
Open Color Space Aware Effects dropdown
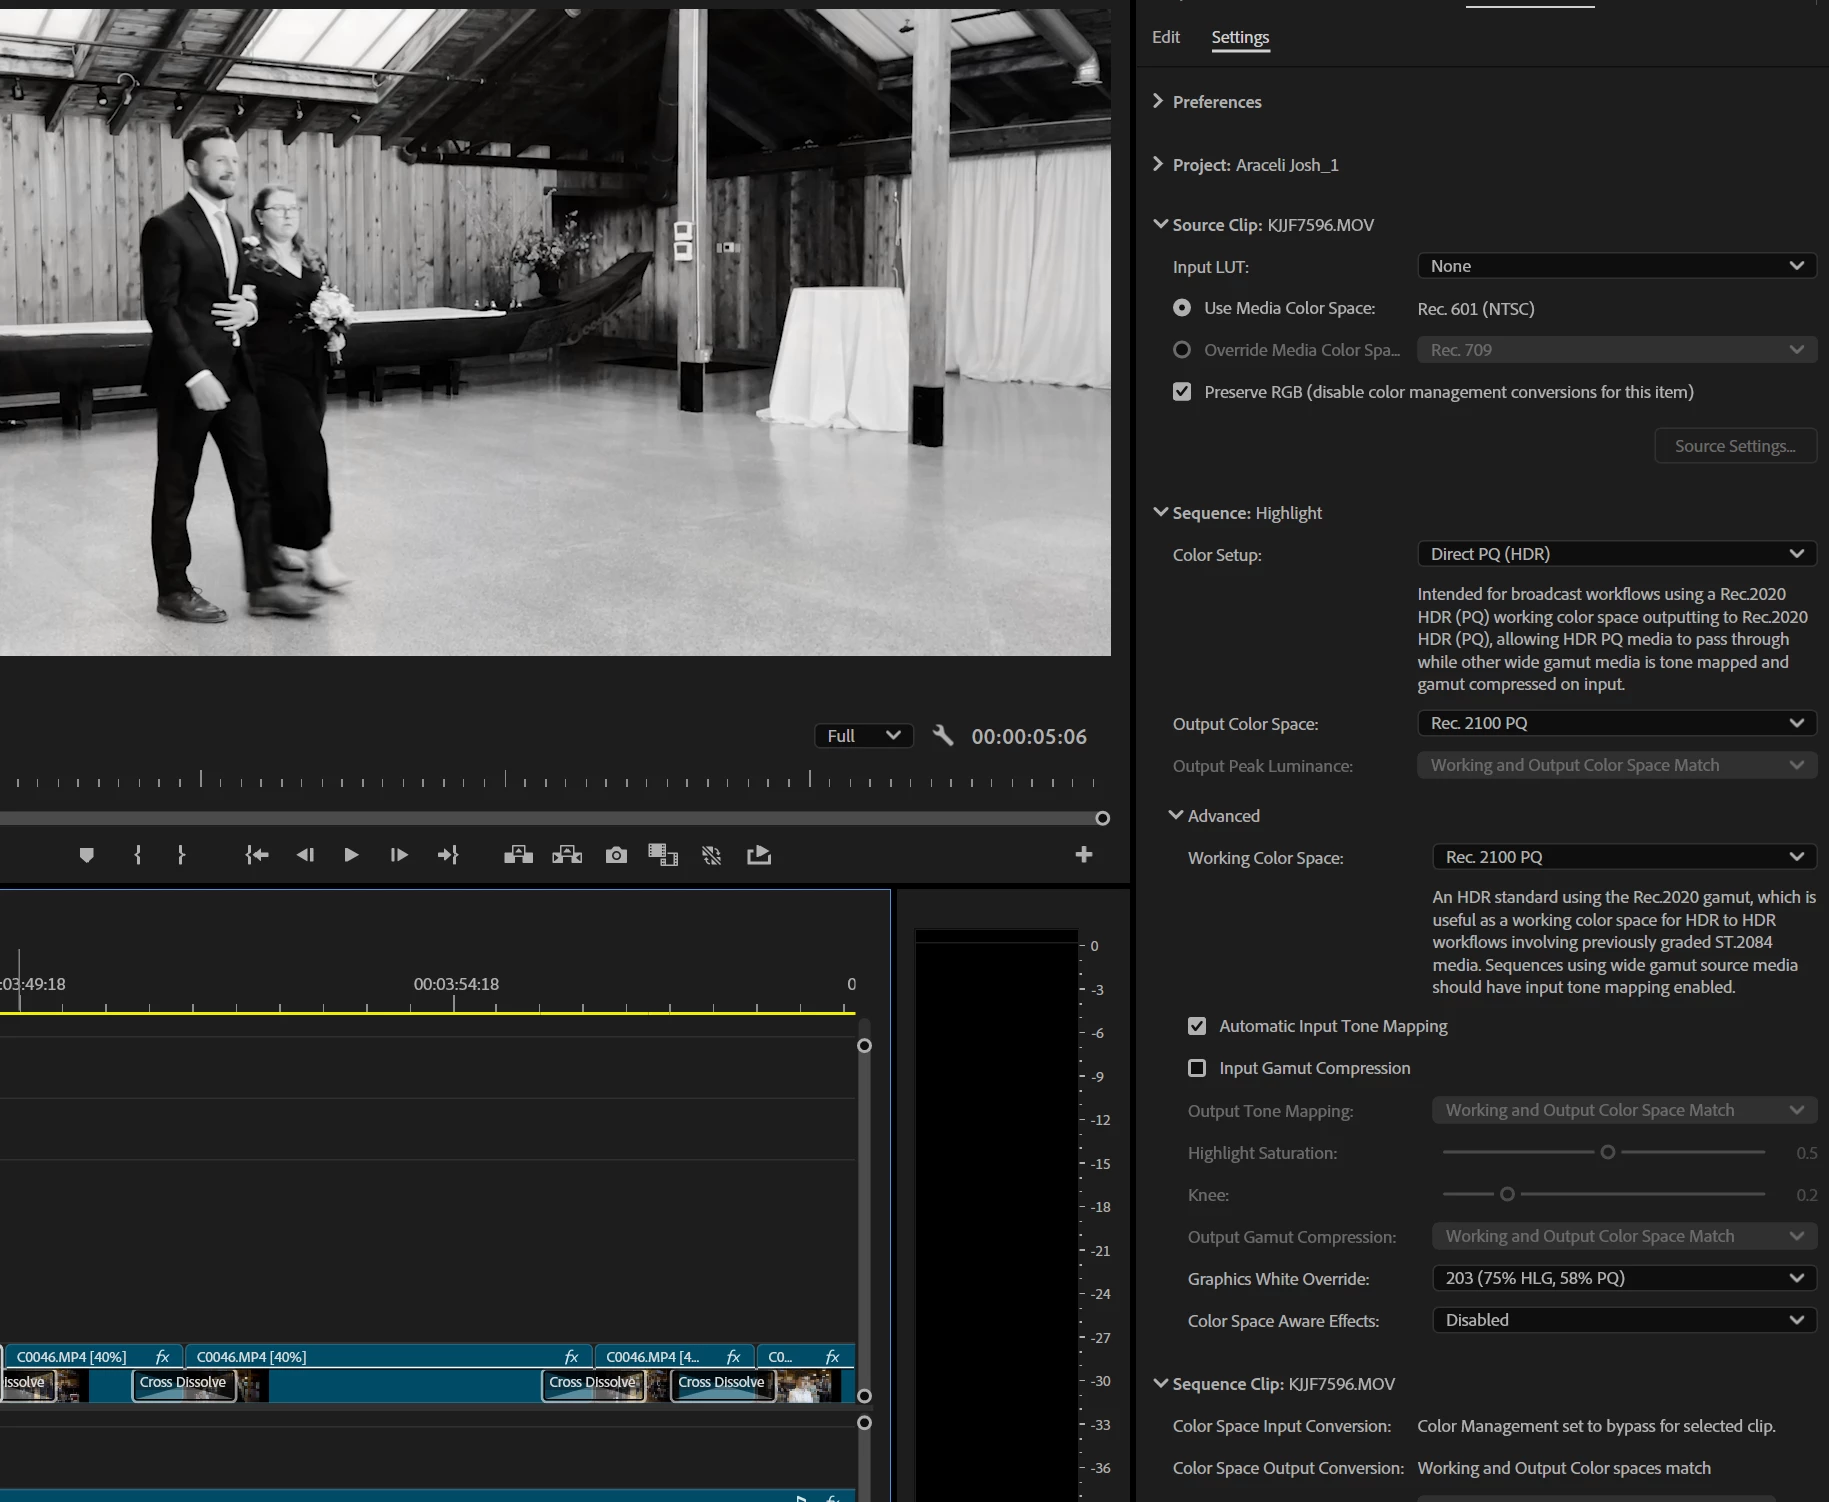1624,1320
